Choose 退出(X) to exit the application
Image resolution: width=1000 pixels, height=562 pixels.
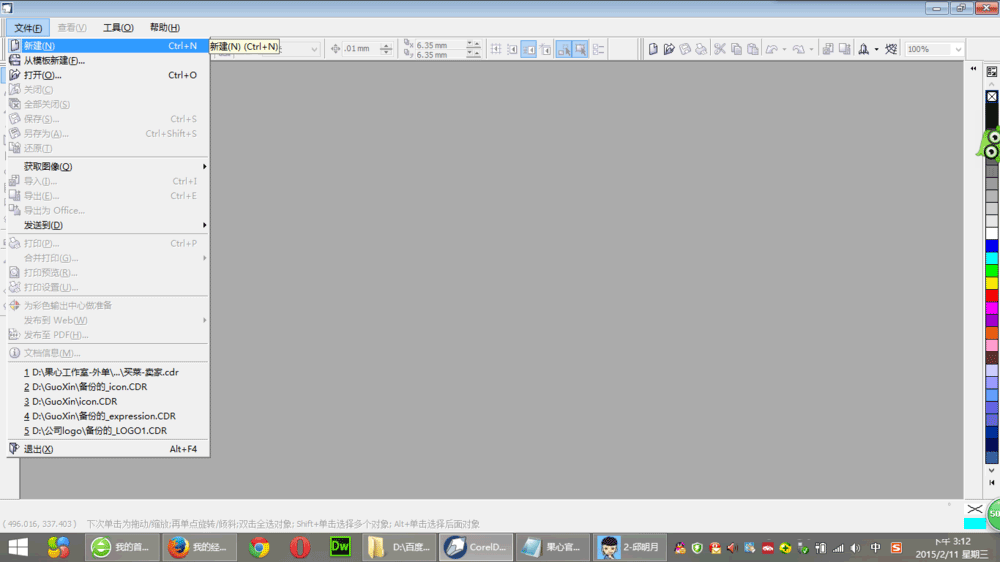108,449
